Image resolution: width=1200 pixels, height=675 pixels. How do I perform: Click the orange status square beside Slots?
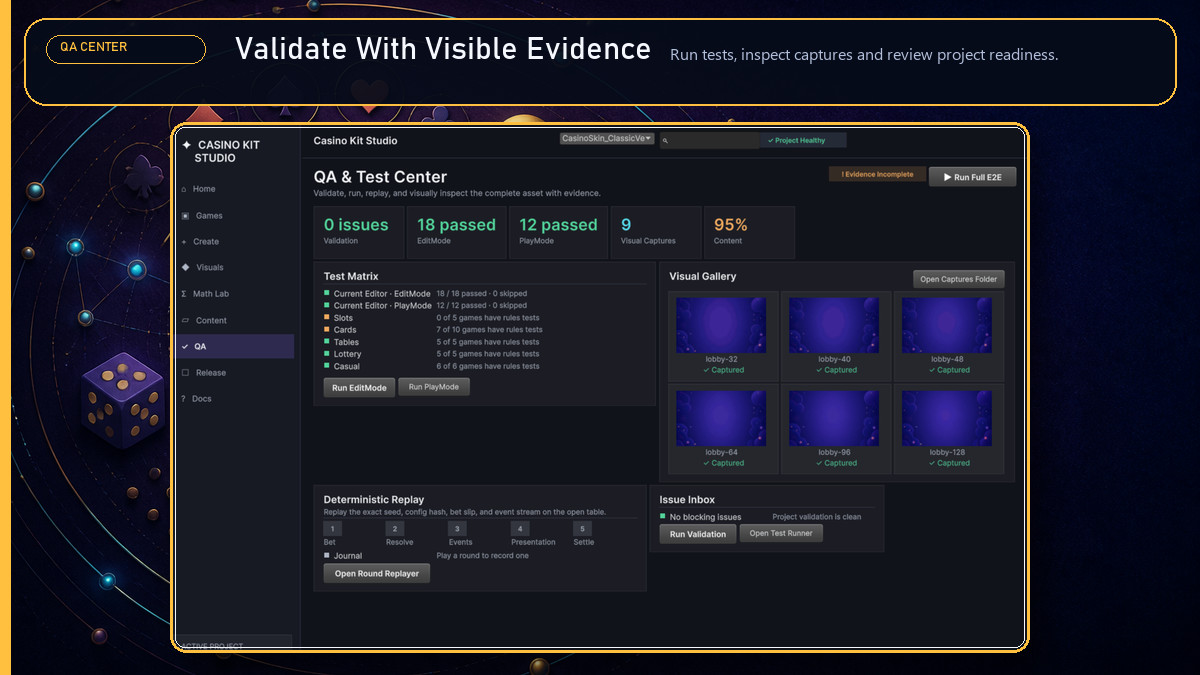click(326, 318)
